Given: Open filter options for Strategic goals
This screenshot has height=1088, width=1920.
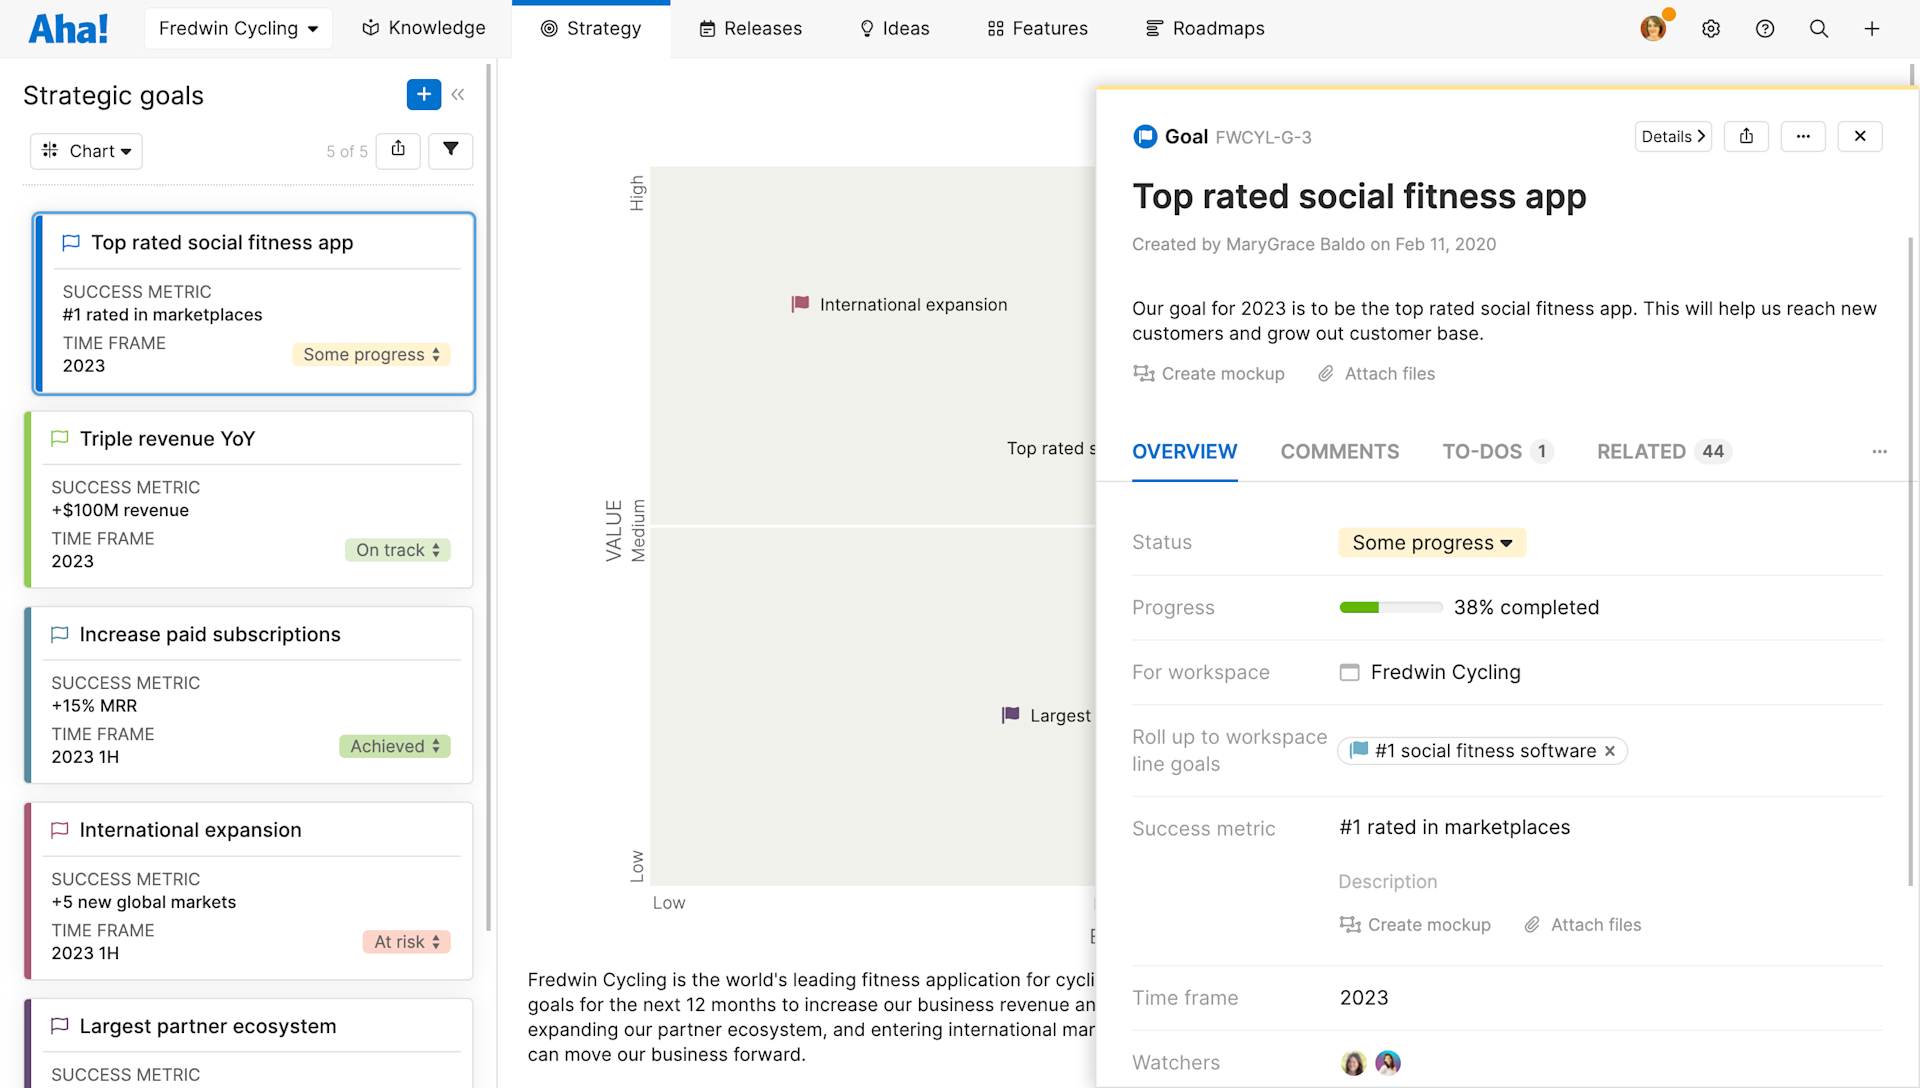Looking at the screenshot, I should (x=451, y=151).
